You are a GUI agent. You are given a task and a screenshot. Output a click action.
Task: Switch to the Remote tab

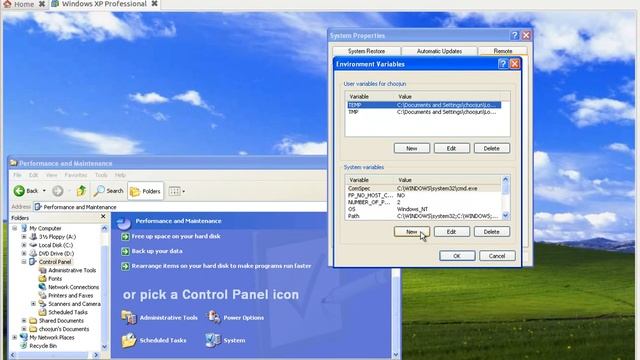click(503, 51)
